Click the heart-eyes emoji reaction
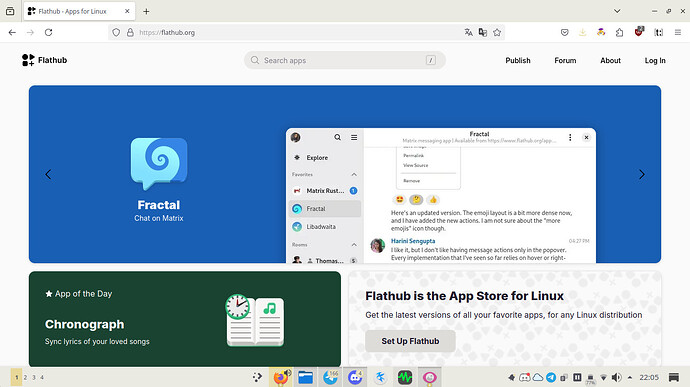This screenshot has height=387, width=690. (x=400, y=200)
